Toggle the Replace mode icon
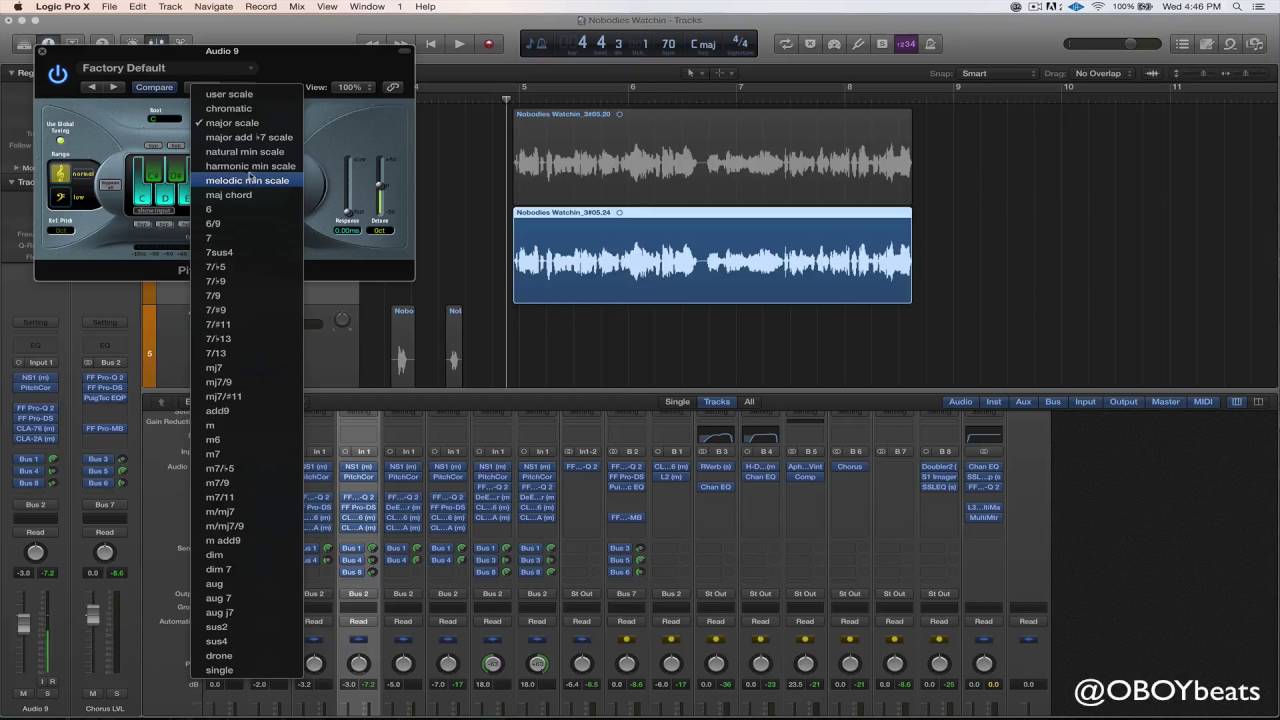 pos(810,44)
